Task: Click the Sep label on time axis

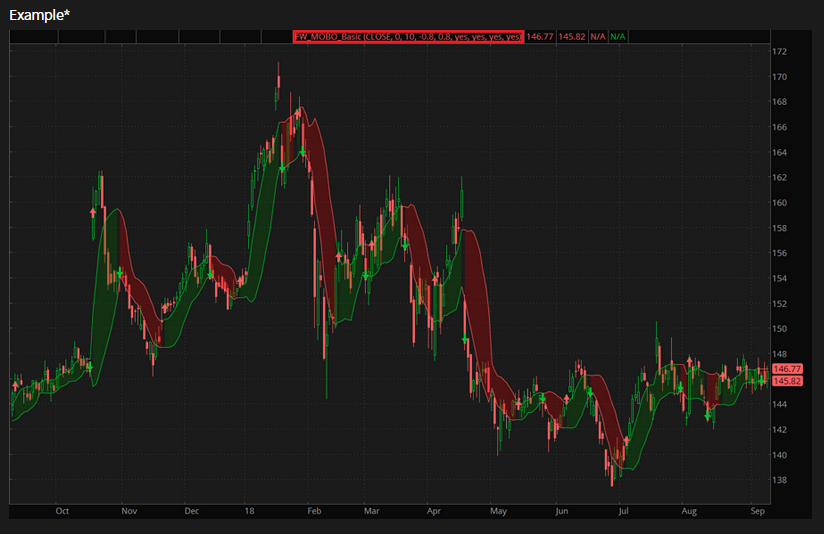Action: [757, 511]
